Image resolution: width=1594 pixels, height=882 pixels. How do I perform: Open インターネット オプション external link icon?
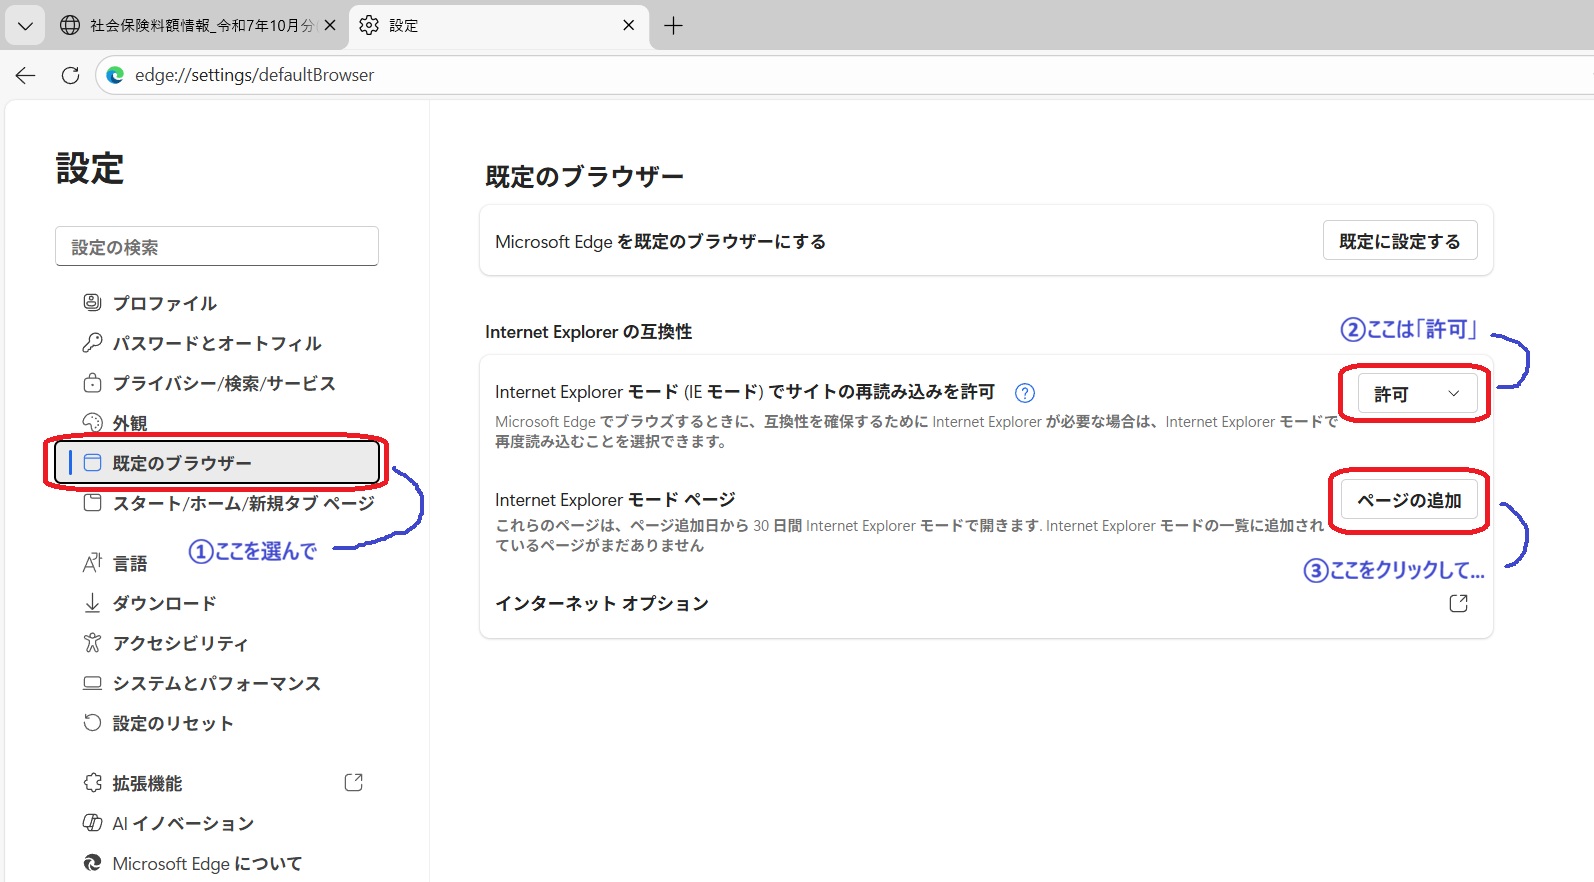click(x=1458, y=603)
